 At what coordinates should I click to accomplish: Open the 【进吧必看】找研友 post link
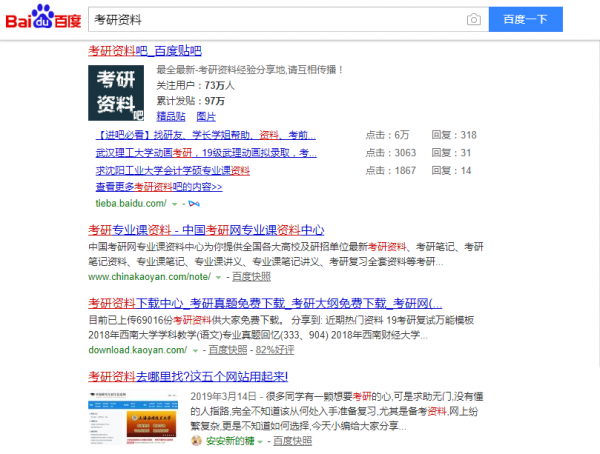(206, 135)
